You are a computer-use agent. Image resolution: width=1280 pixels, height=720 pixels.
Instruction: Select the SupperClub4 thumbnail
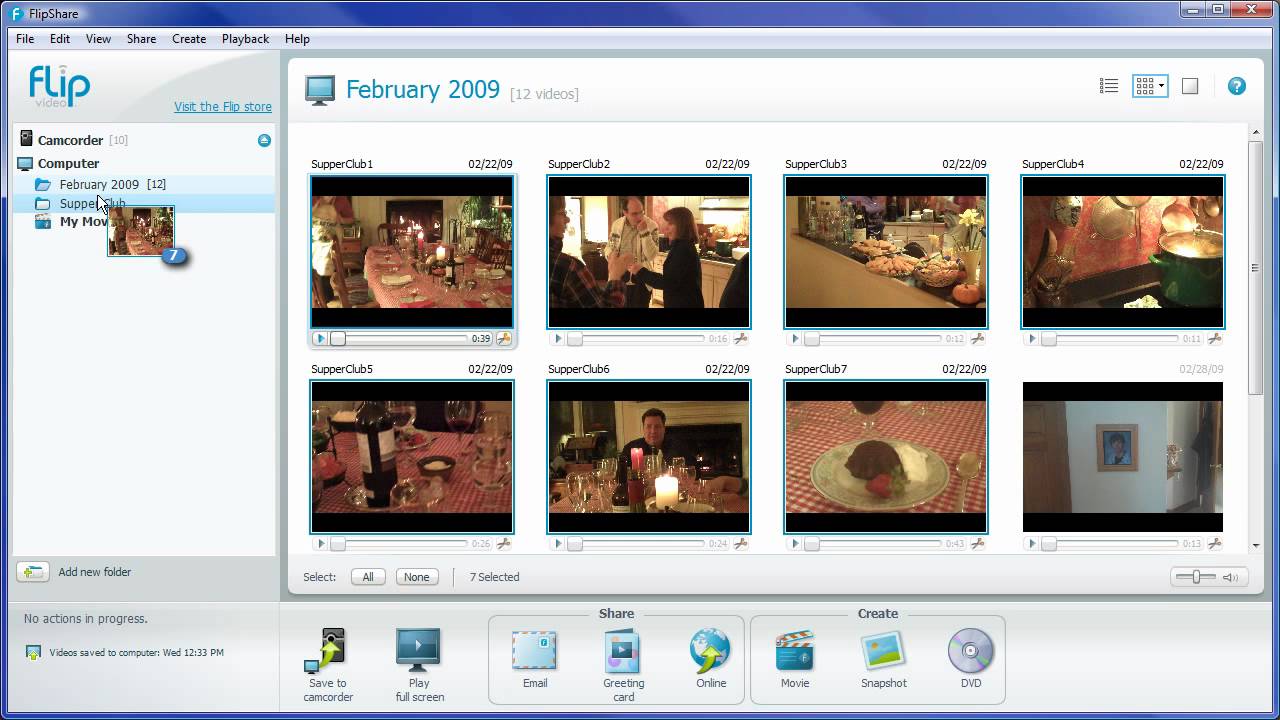[x=1123, y=252]
